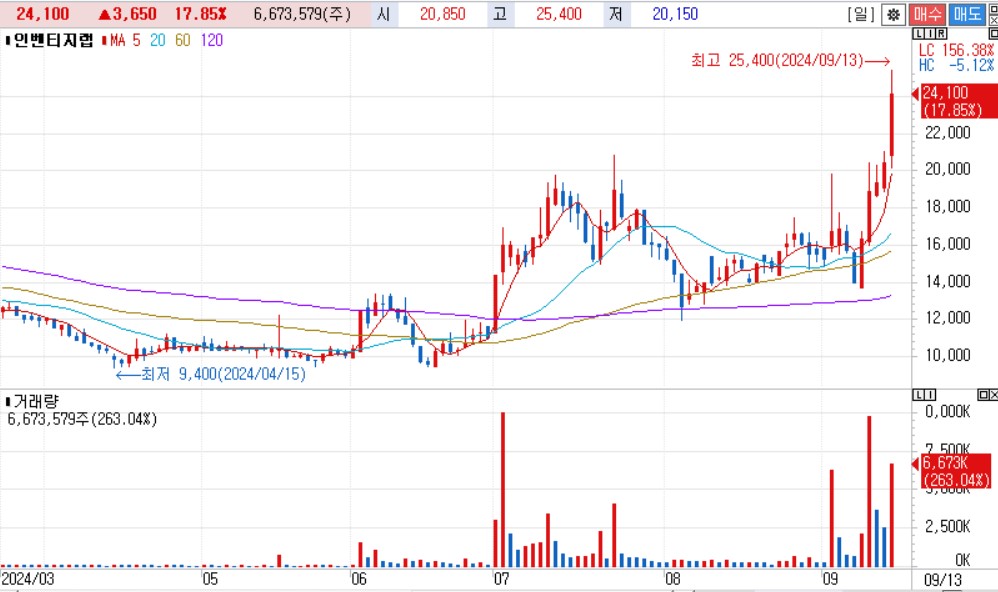Image resolution: width=998 pixels, height=592 pixels.
Task: Click volume 6,673,579(주) in header
Action: tap(302, 14)
